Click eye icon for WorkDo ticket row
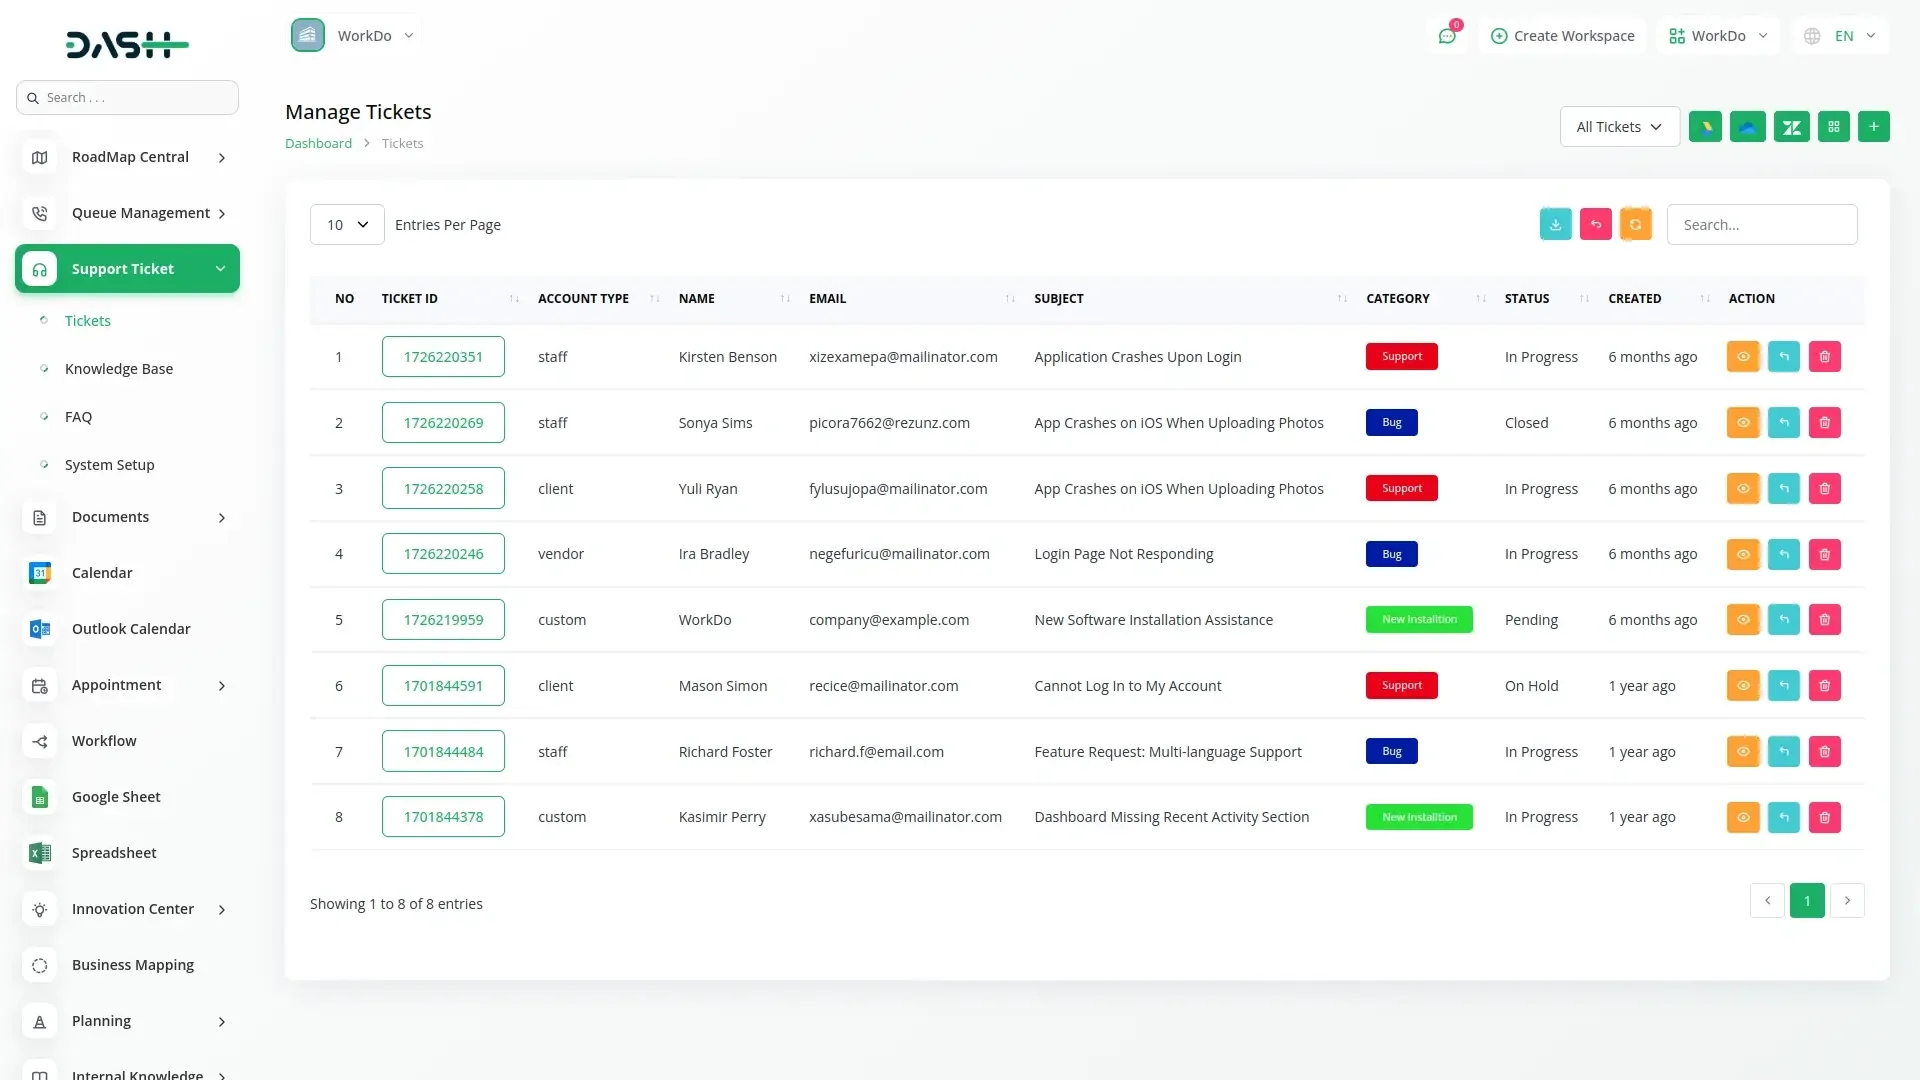Image resolution: width=1920 pixels, height=1080 pixels. tap(1742, 620)
